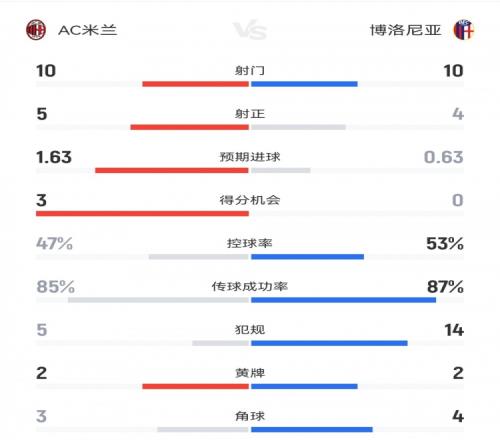Open the 博洛尼亚 team name

click(406, 30)
